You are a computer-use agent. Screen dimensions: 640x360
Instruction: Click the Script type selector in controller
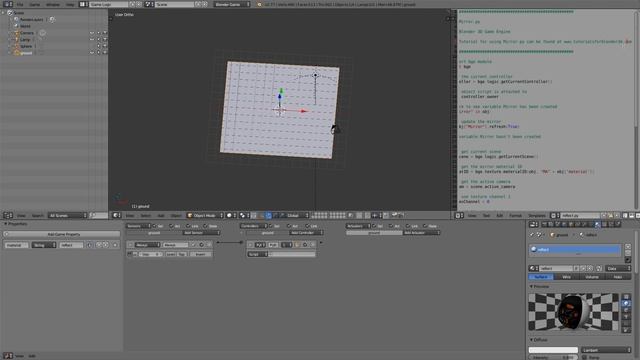click(x=258, y=254)
